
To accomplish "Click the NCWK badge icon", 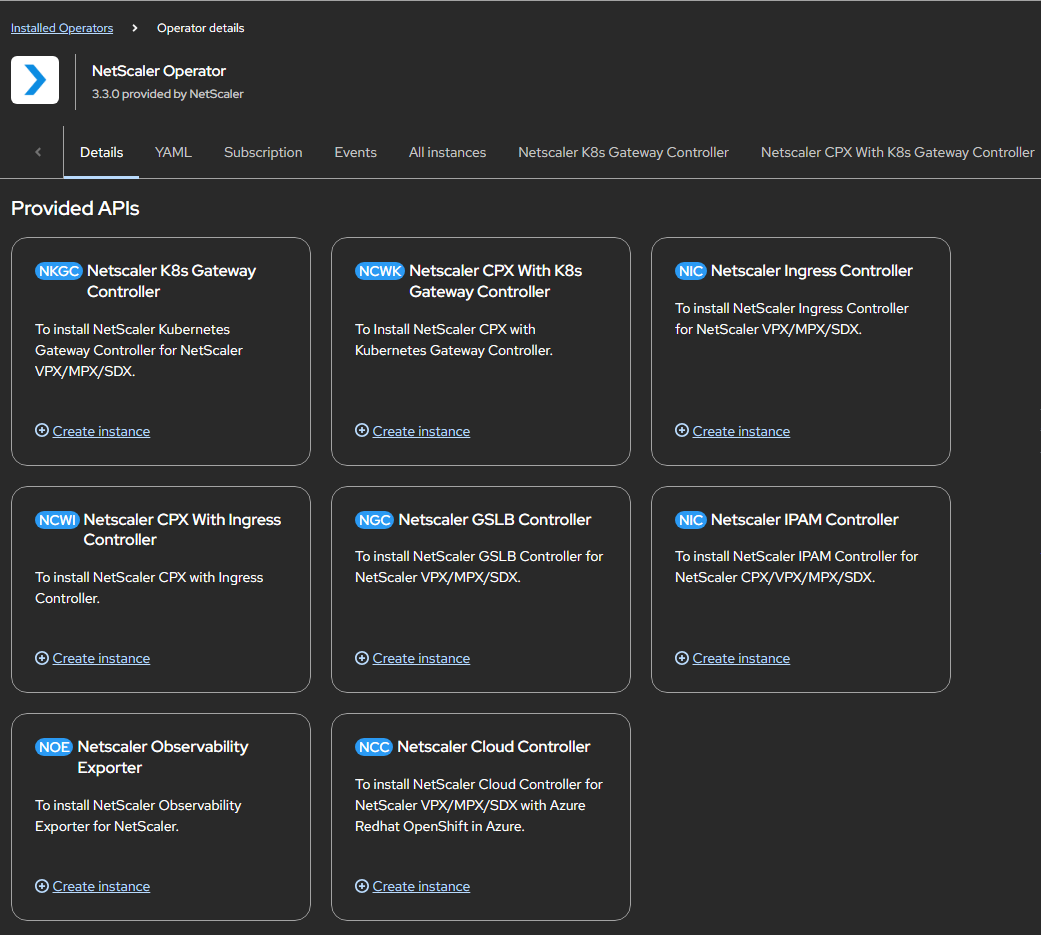I will click(379, 271).
